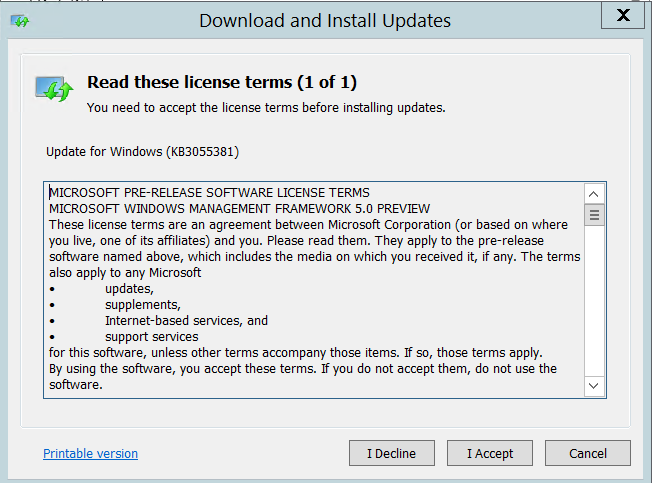Screen dimensions: 652x483
Task: Click the green arrows update icon beside heading
Action: [53, 89]
